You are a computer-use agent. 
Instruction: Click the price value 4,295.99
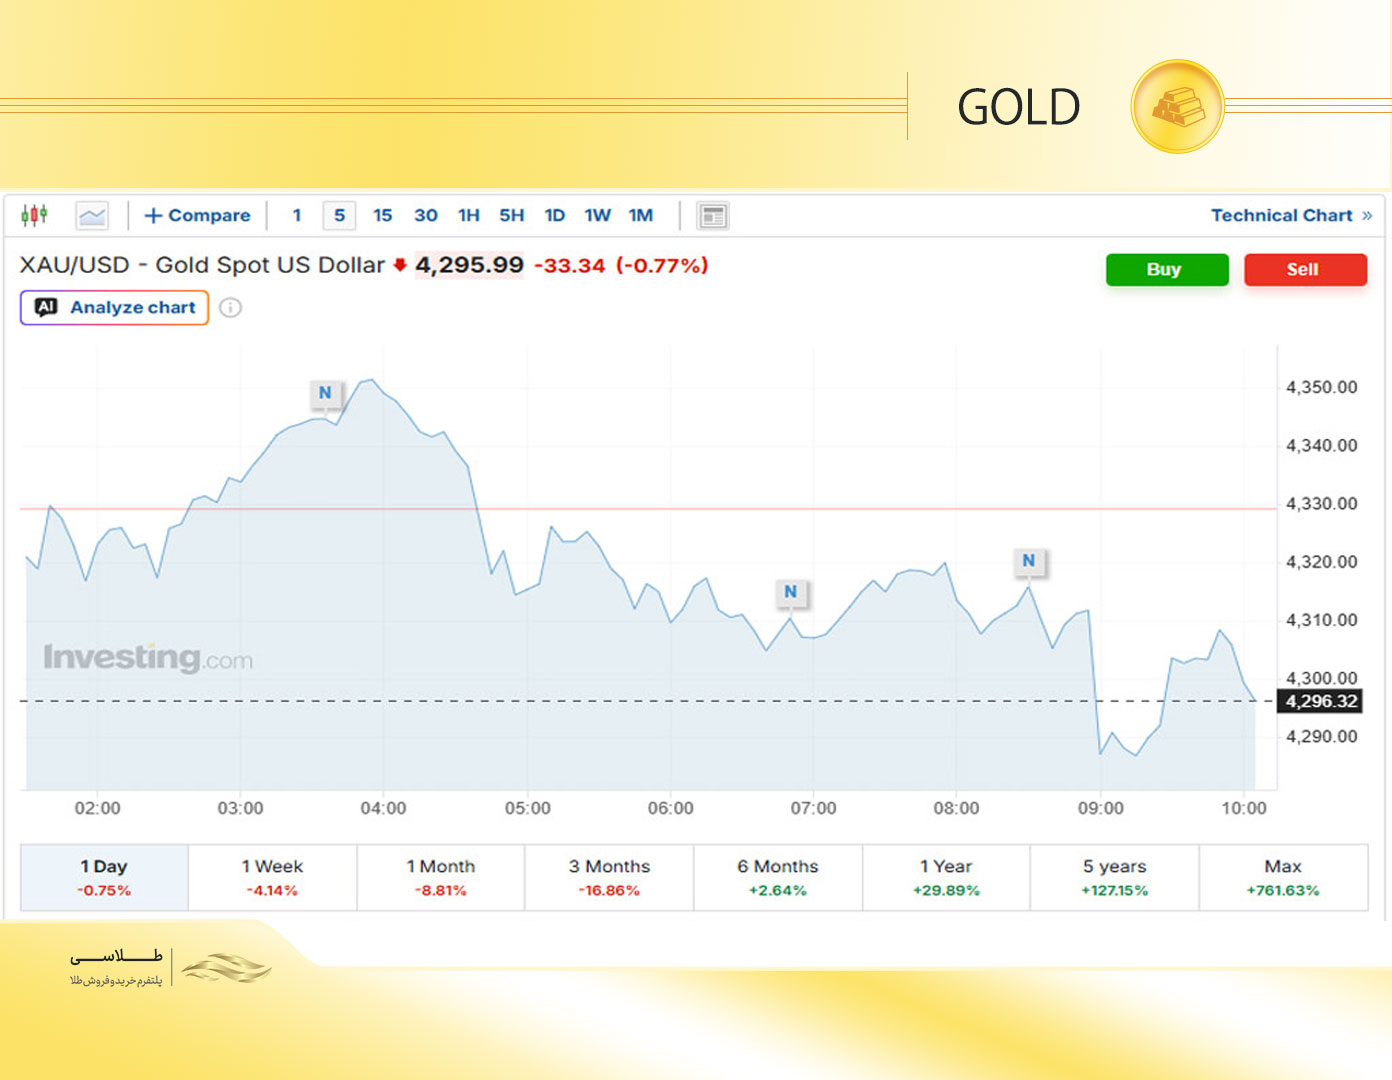pos(469,265)
